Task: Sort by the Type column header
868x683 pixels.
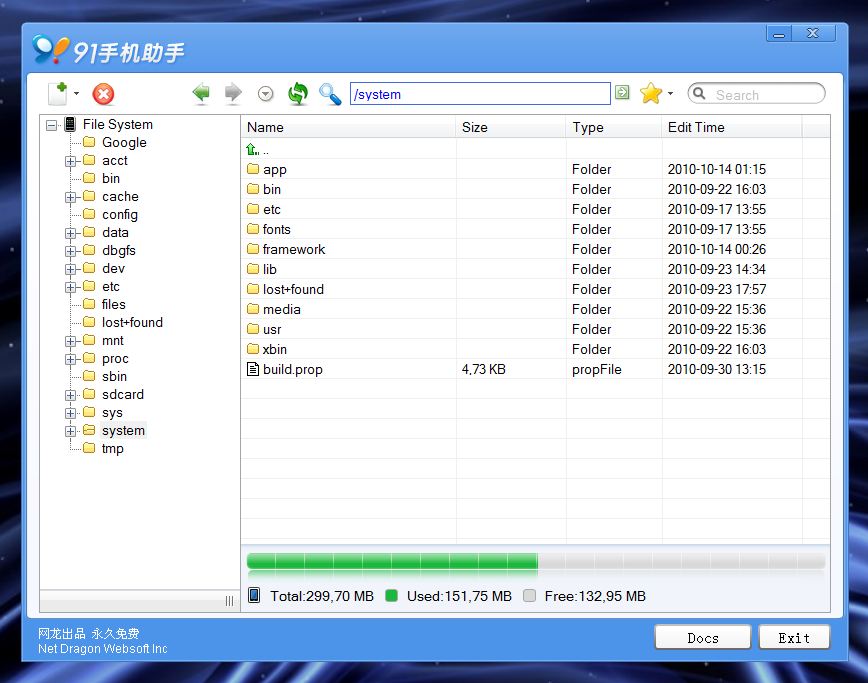Action: [614, 127]
